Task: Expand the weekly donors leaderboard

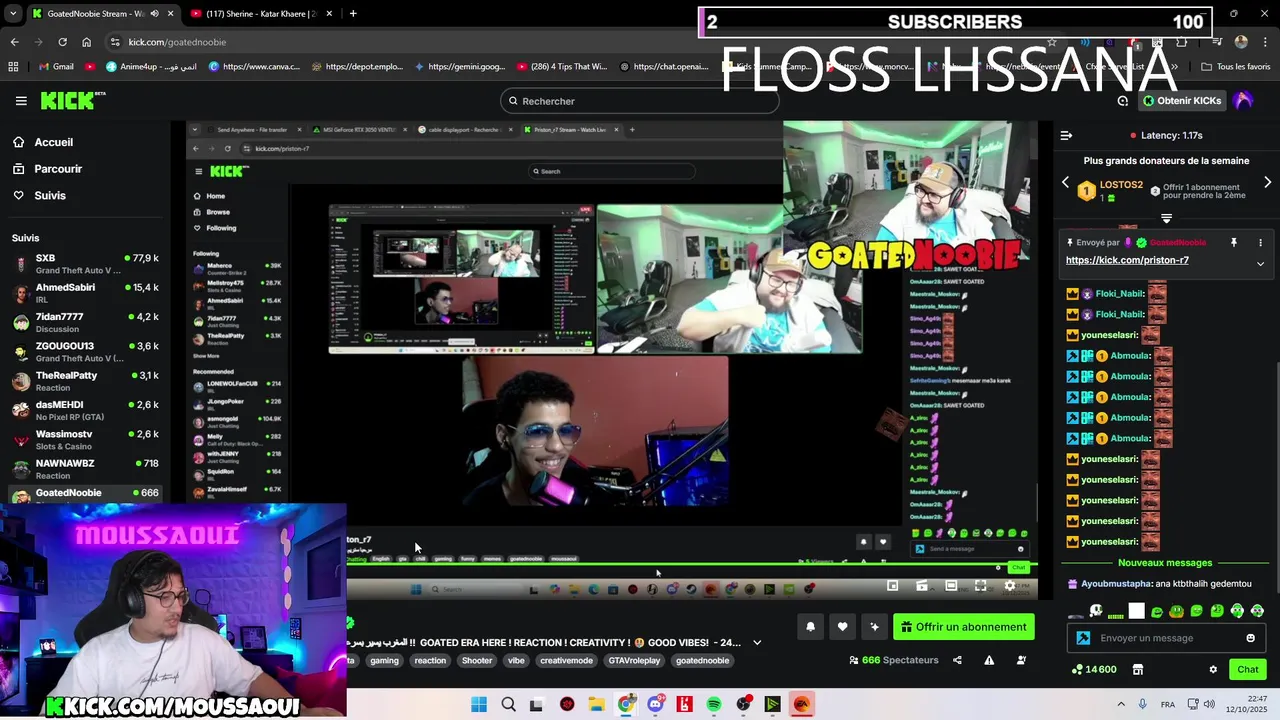Action: click(x=1166, y=218)
